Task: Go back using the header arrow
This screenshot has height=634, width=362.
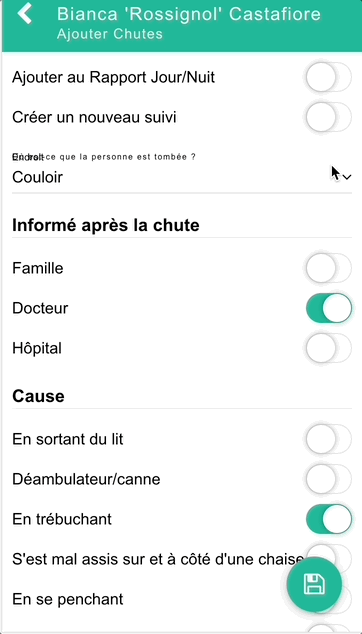Action: pos(25,14)
